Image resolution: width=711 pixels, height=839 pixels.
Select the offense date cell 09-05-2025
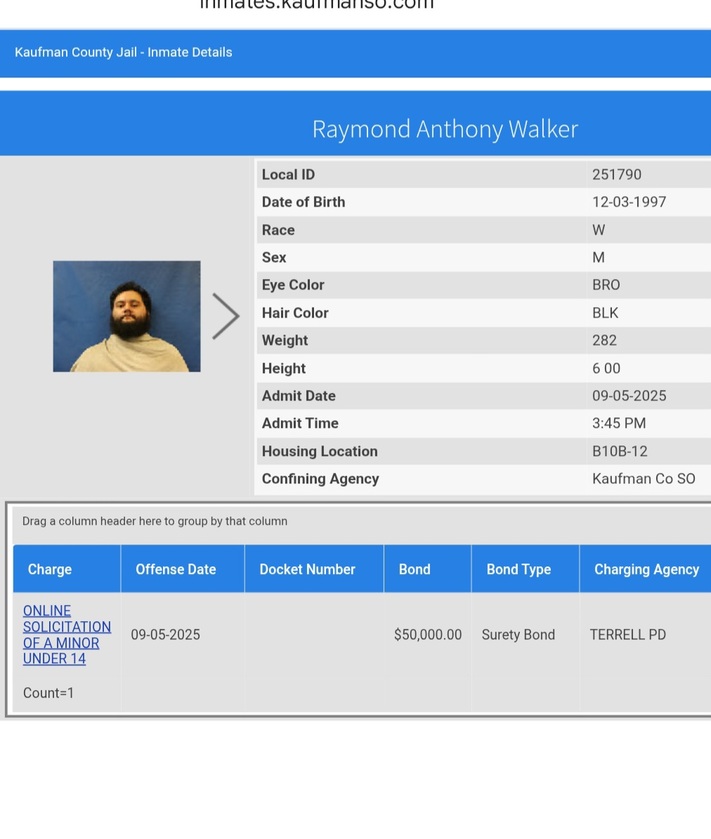pyautogui.click(x=165, y=635)
